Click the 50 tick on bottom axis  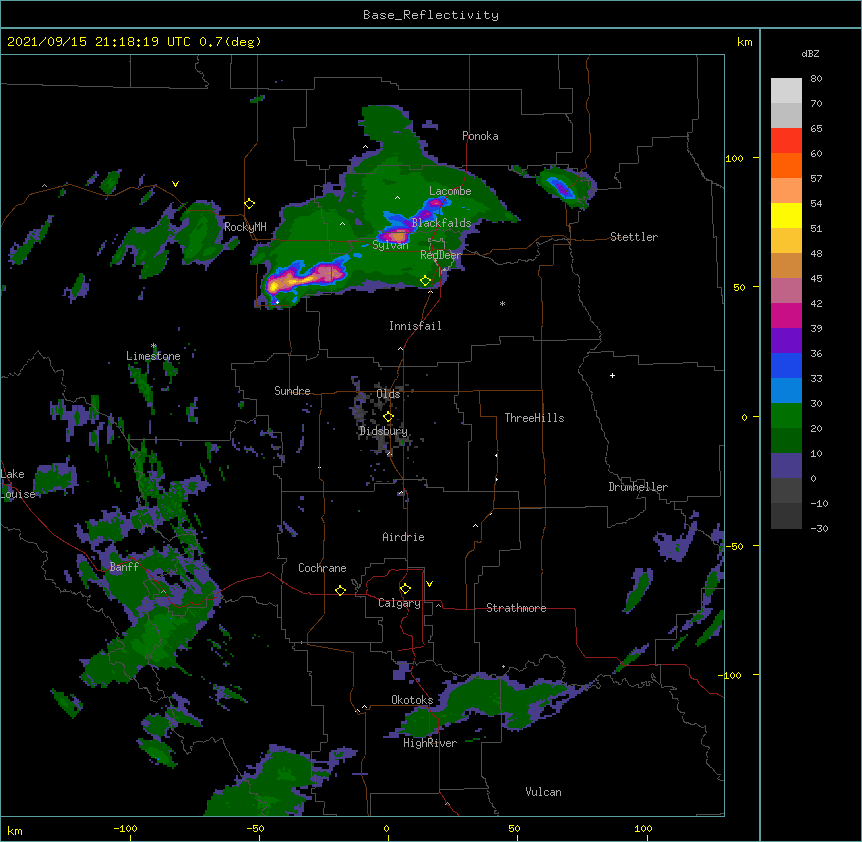(515, 828)
